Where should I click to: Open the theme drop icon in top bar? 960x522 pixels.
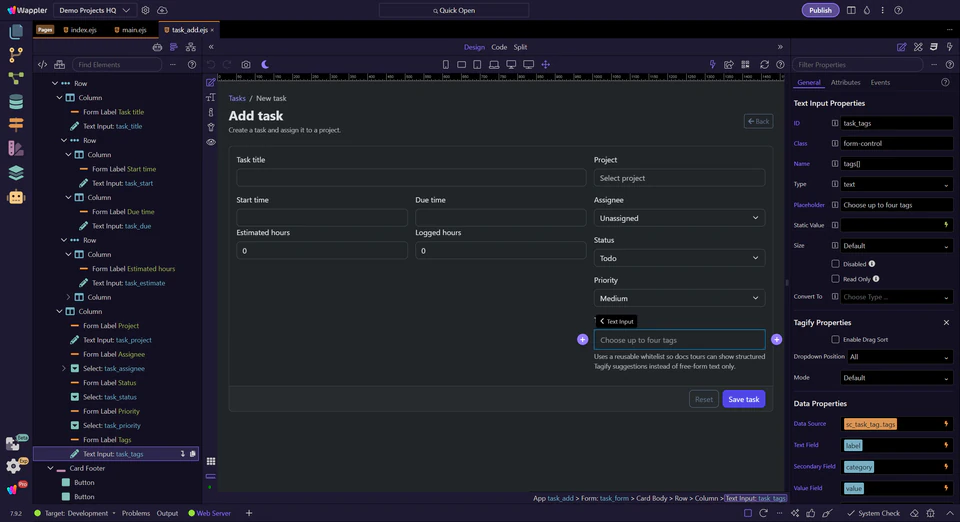tap(866, 10)
